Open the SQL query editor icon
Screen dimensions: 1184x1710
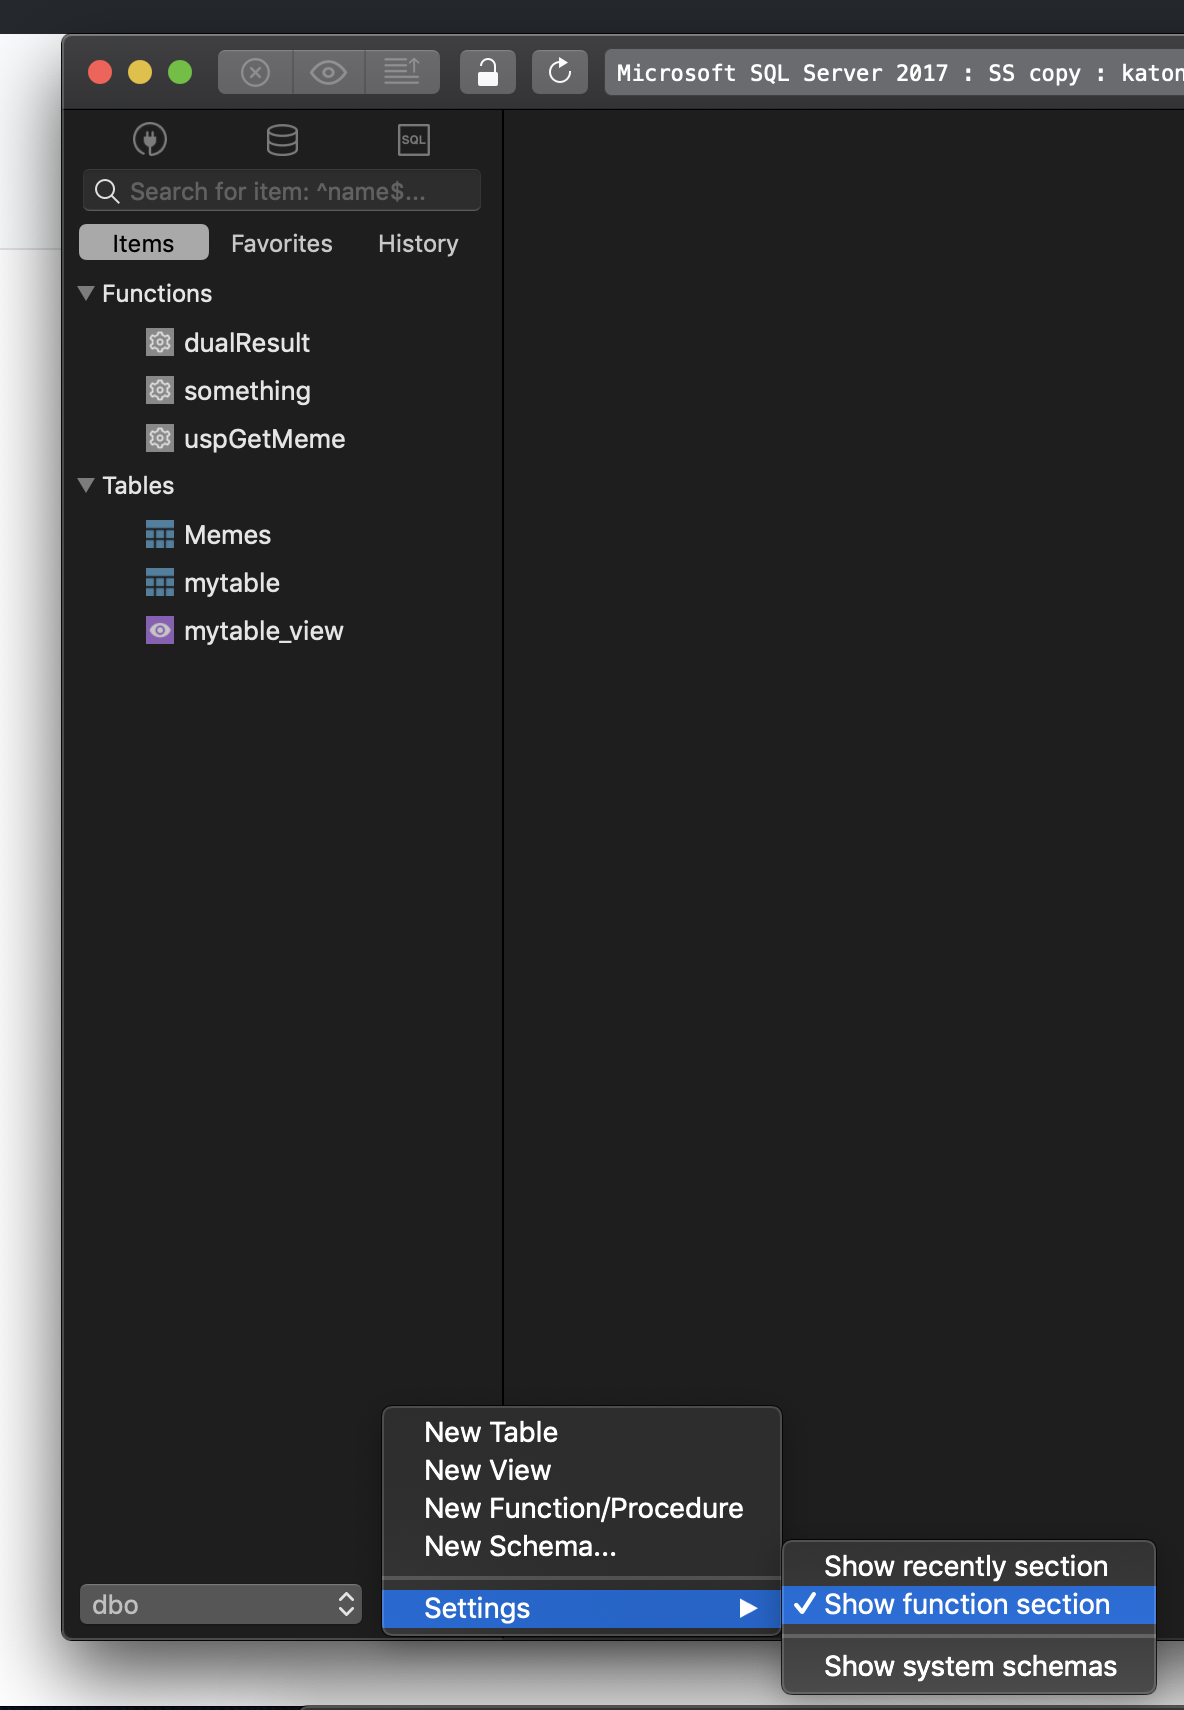[413, 140]
